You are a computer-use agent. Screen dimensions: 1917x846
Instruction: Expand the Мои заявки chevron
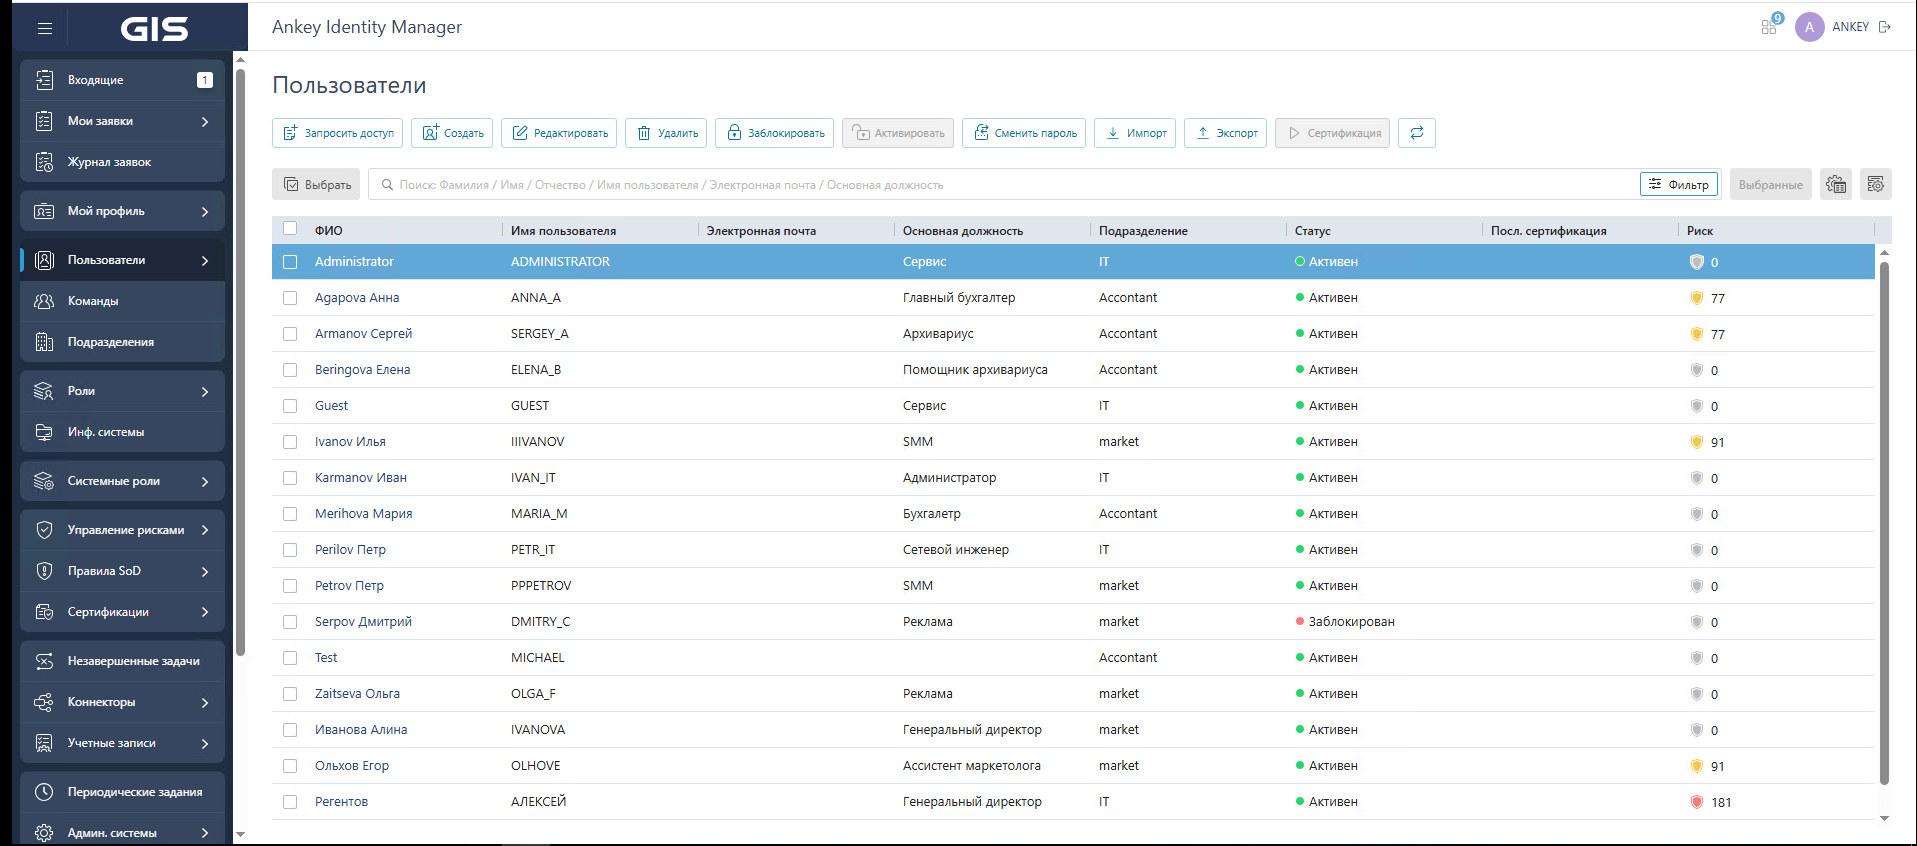coord(205,121)
